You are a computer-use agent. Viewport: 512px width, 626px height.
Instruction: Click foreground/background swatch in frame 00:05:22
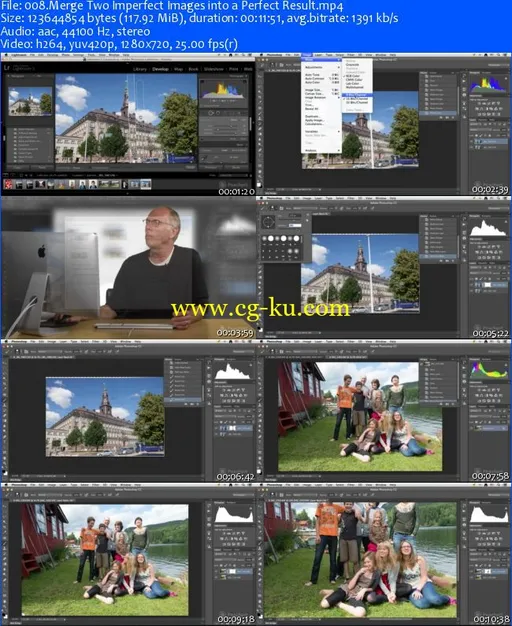(259, 330)
